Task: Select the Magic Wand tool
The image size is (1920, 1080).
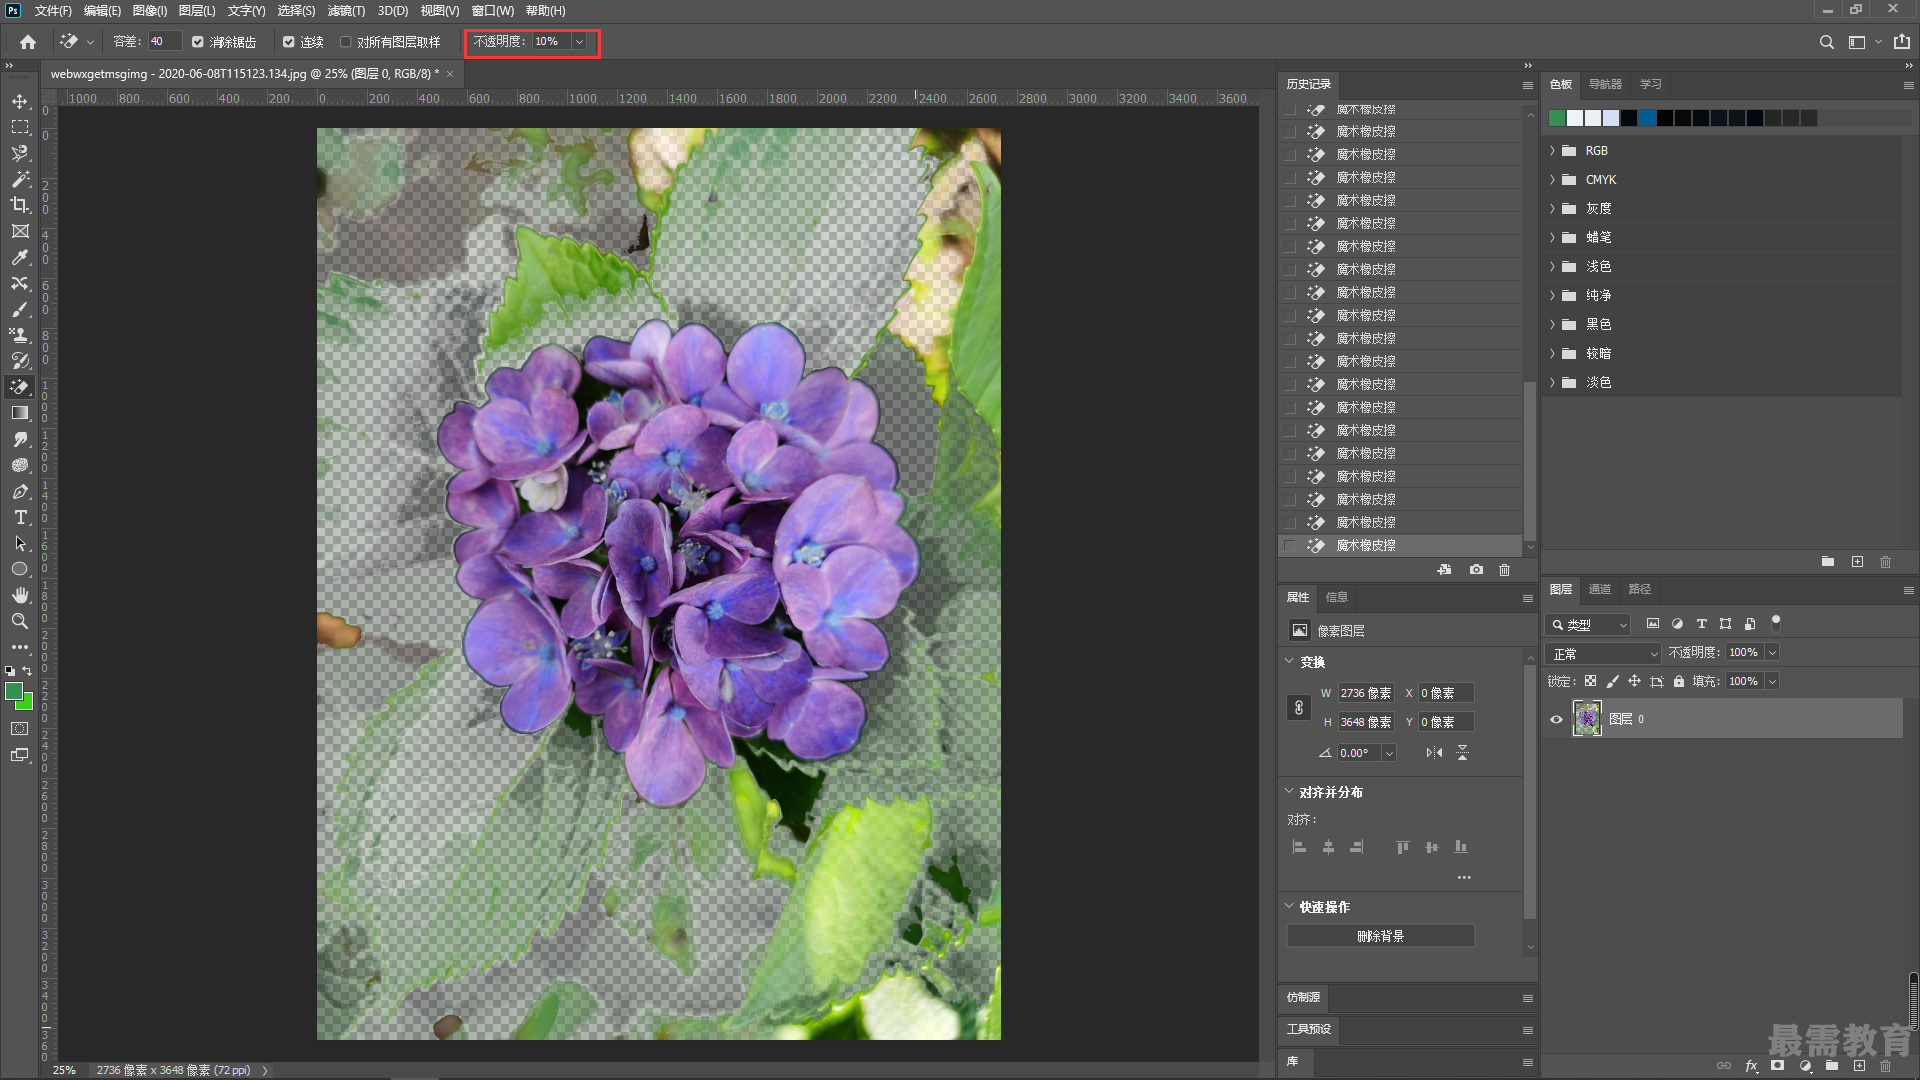Action: tap(20, 179)
